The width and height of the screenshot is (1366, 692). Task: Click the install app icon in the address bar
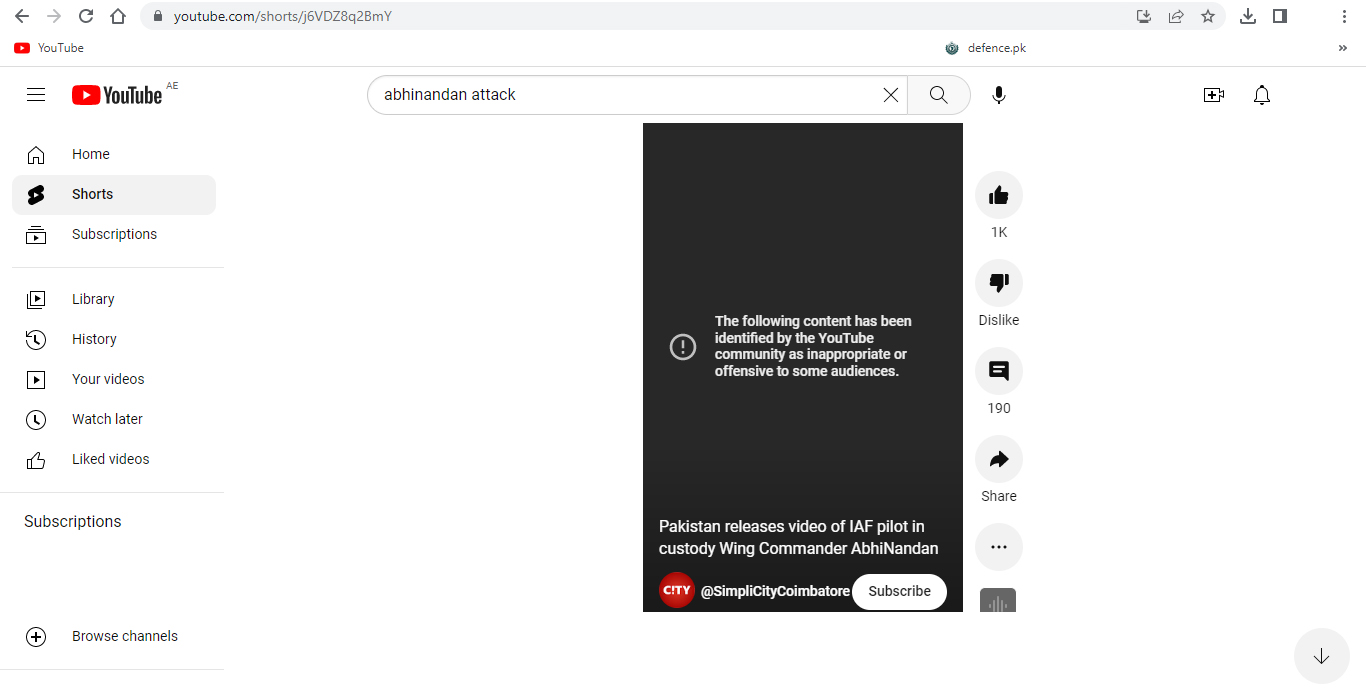click(x=1144, y=16)
